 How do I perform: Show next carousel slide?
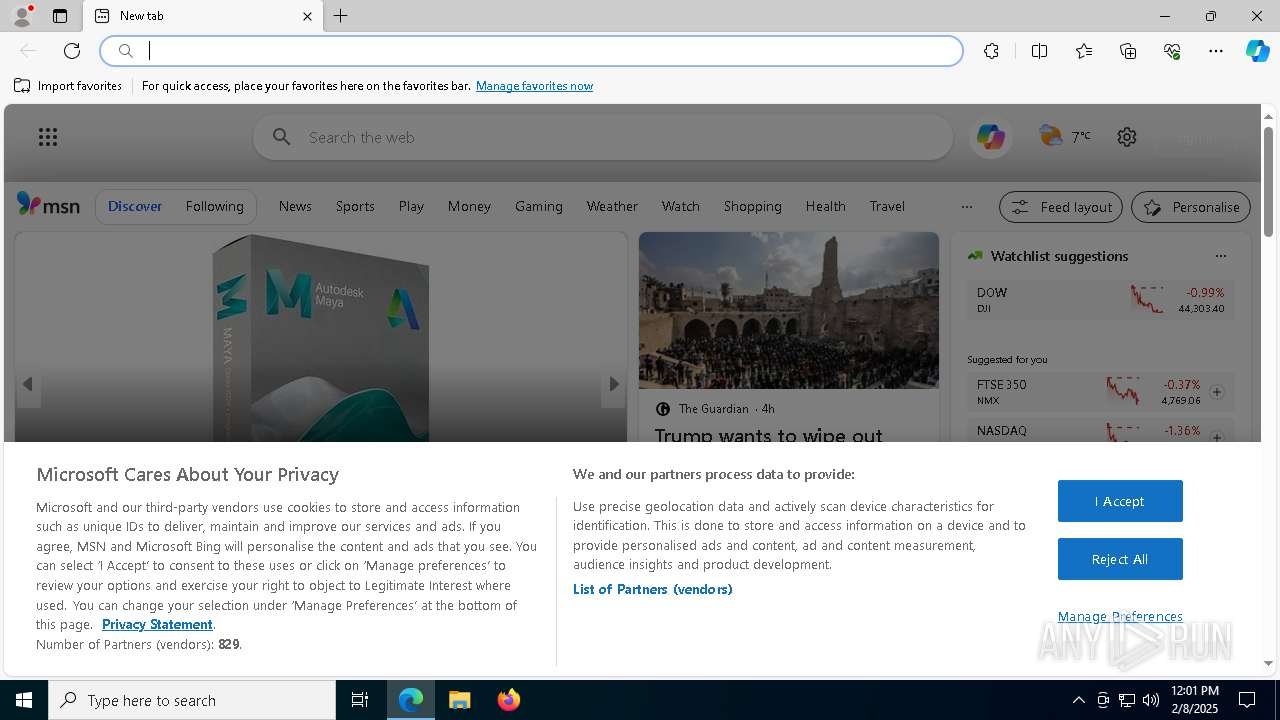[613, 384]
